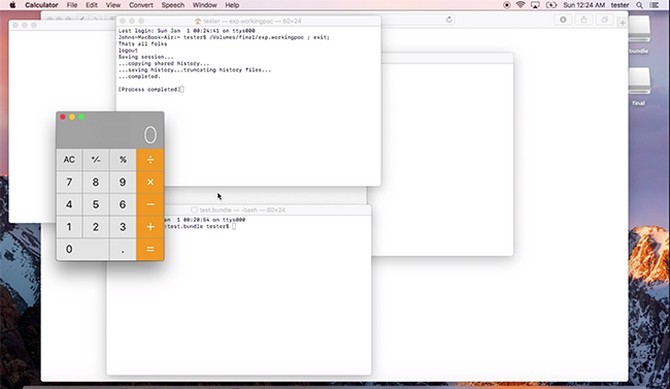Tap digit 2 on Calculator

pyautogui.click(x=96, y=227)
